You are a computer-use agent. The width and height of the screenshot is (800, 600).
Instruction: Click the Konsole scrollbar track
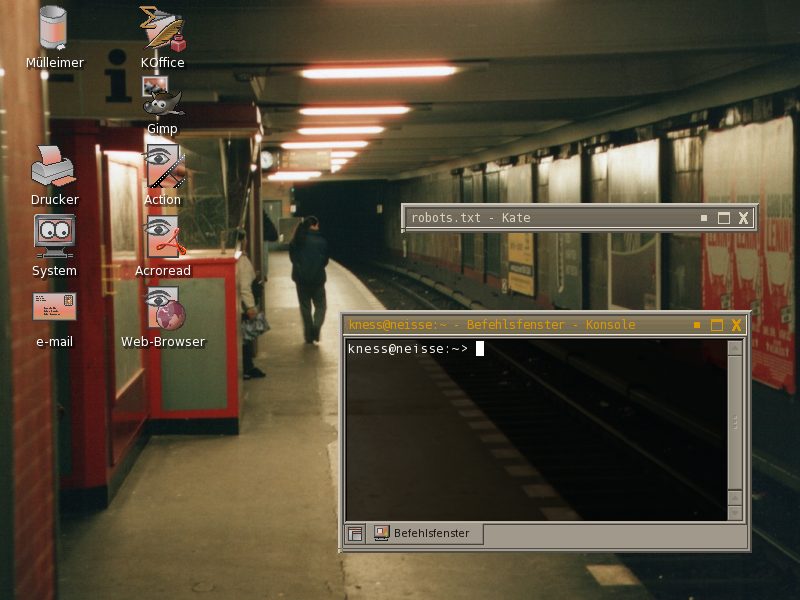(x=735, y=422)
